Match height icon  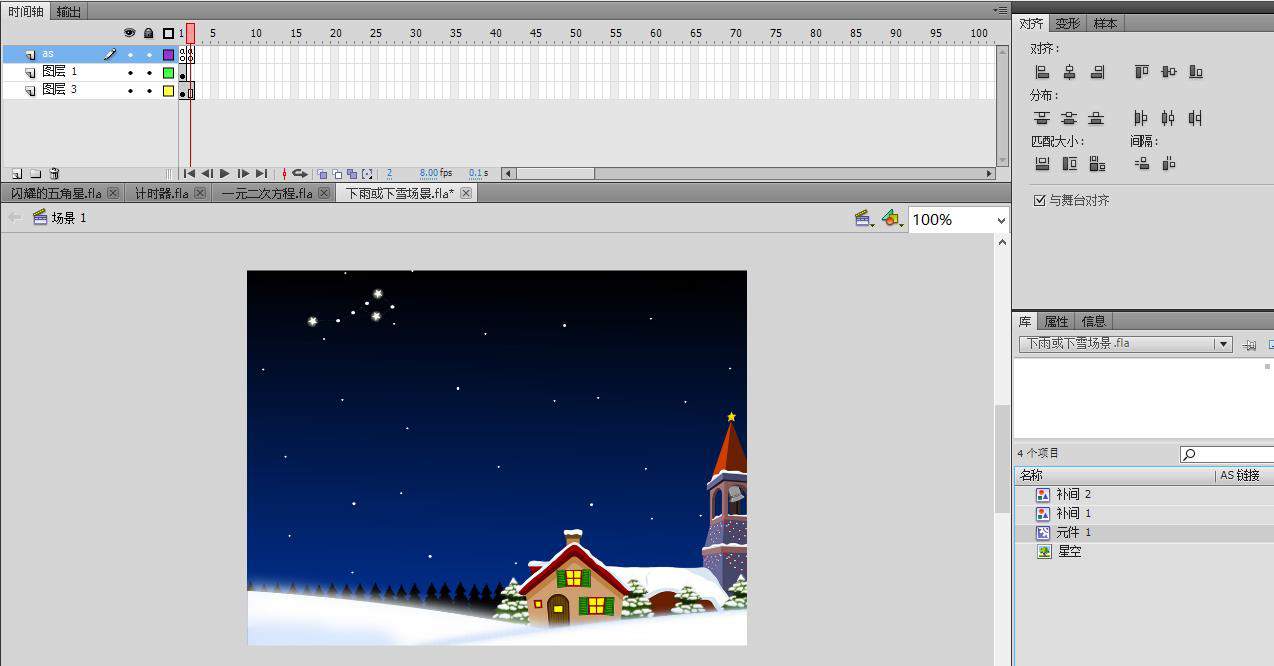pyautogui.click(x=1069, y=164)
